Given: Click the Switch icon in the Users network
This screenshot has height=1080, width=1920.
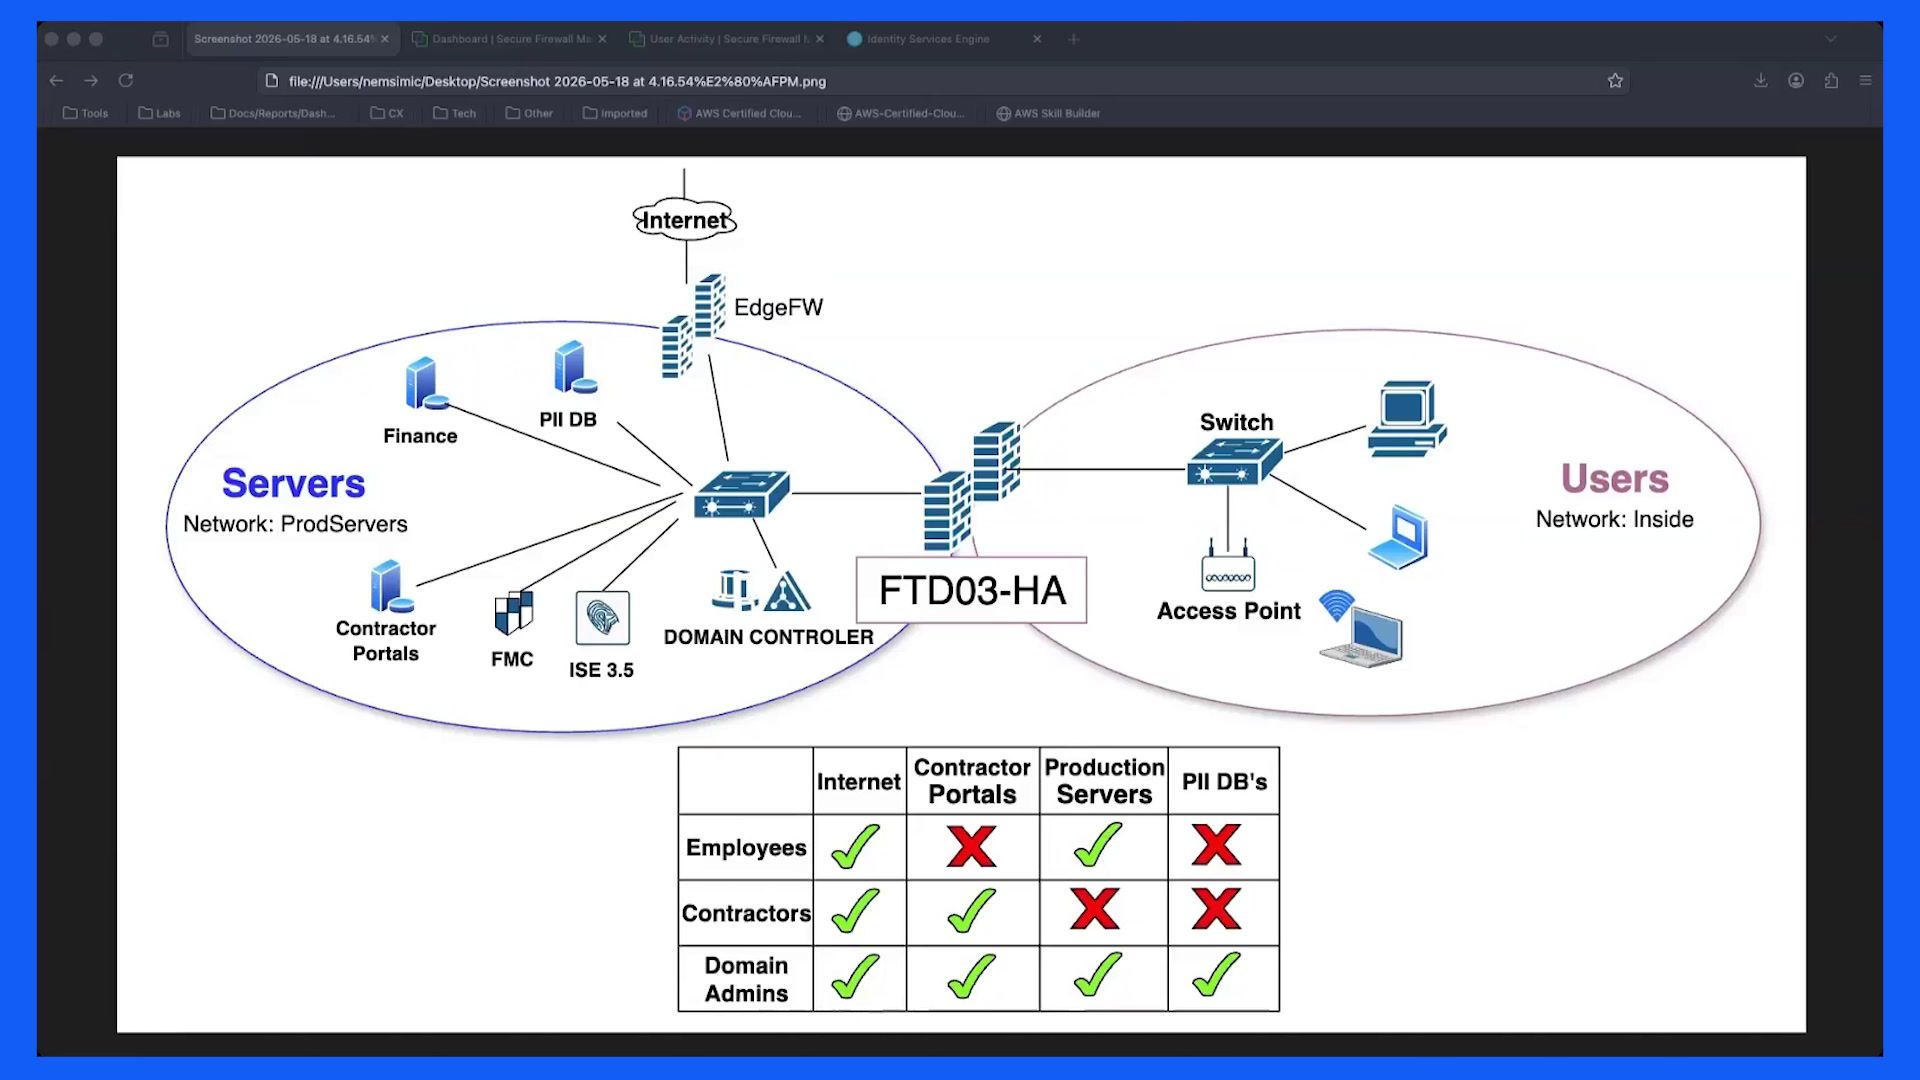Looking at the screenshot, I should (1234, 462).
